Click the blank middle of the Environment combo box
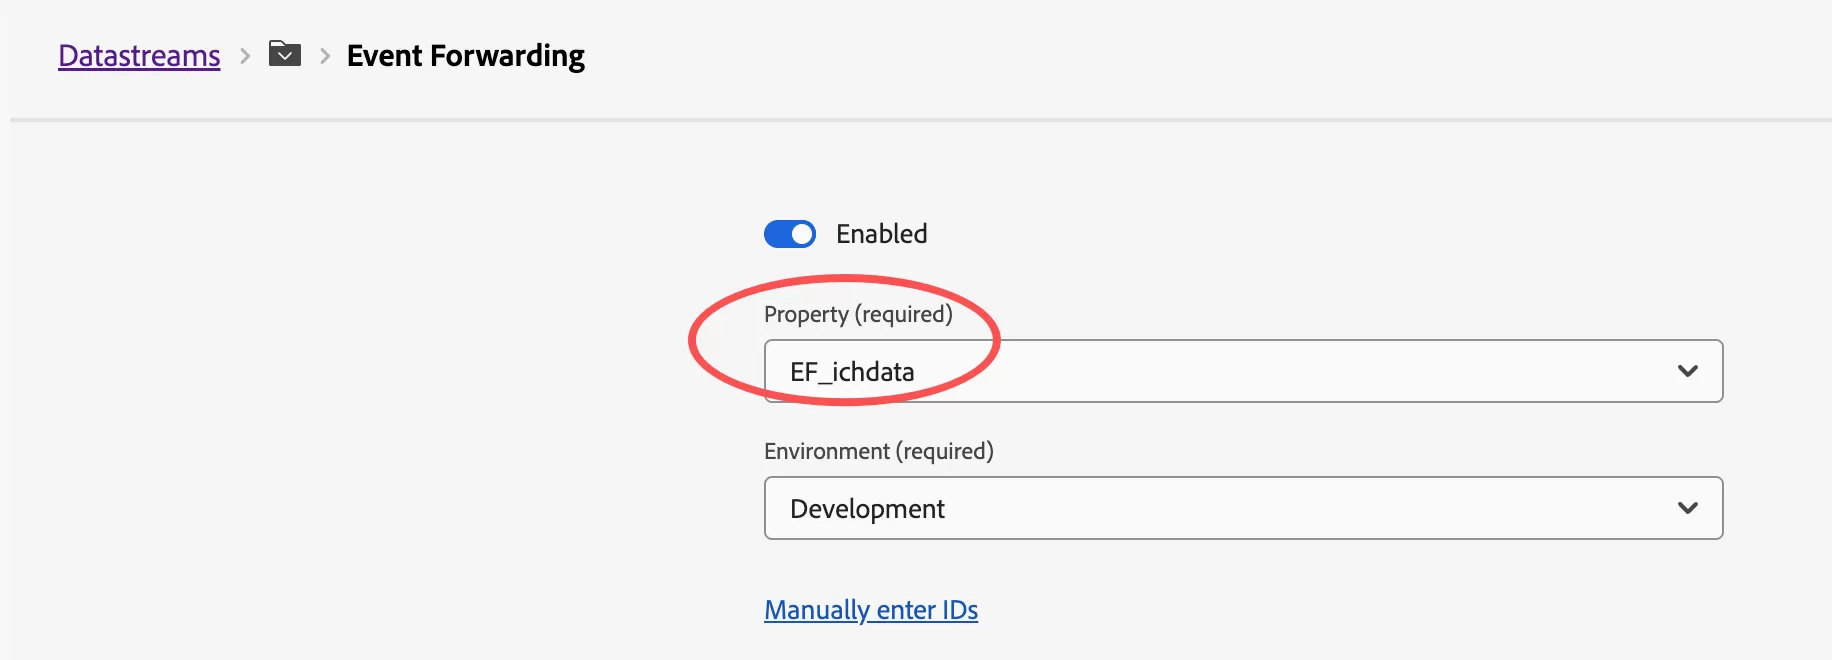 [x=1300, y=508]
